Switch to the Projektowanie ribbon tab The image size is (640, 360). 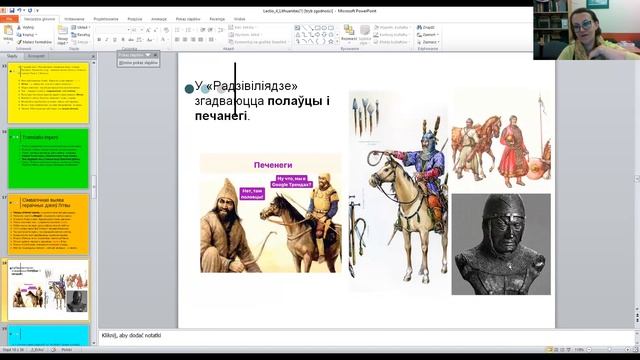tap(106, 19)
